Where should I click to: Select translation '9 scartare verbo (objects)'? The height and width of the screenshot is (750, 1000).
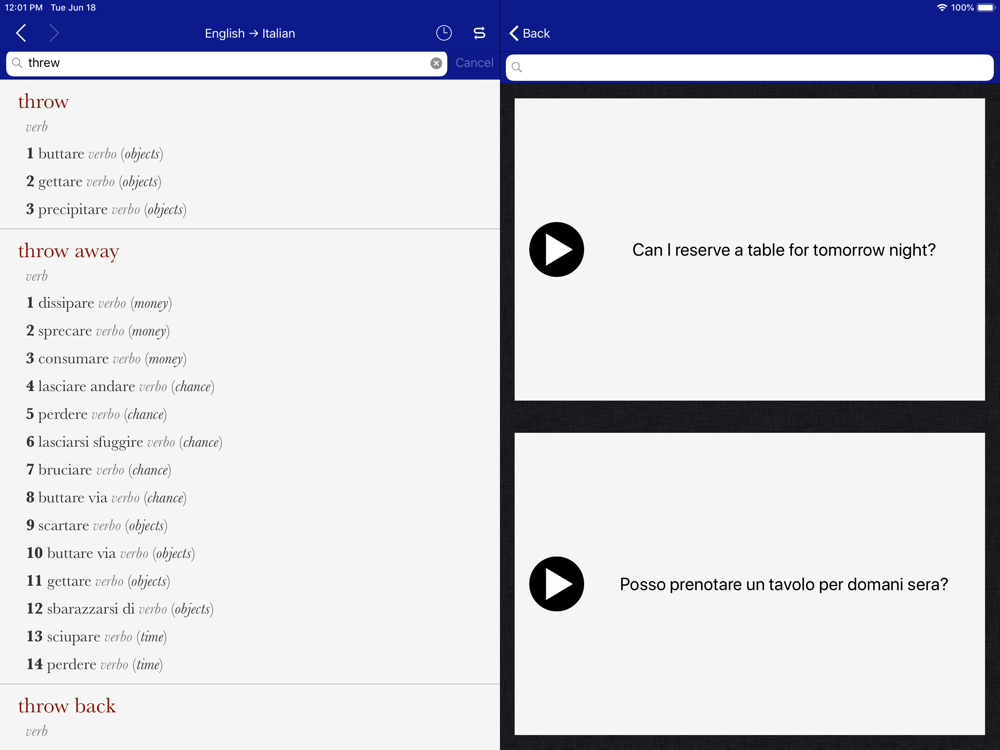[x=96, y=526]
